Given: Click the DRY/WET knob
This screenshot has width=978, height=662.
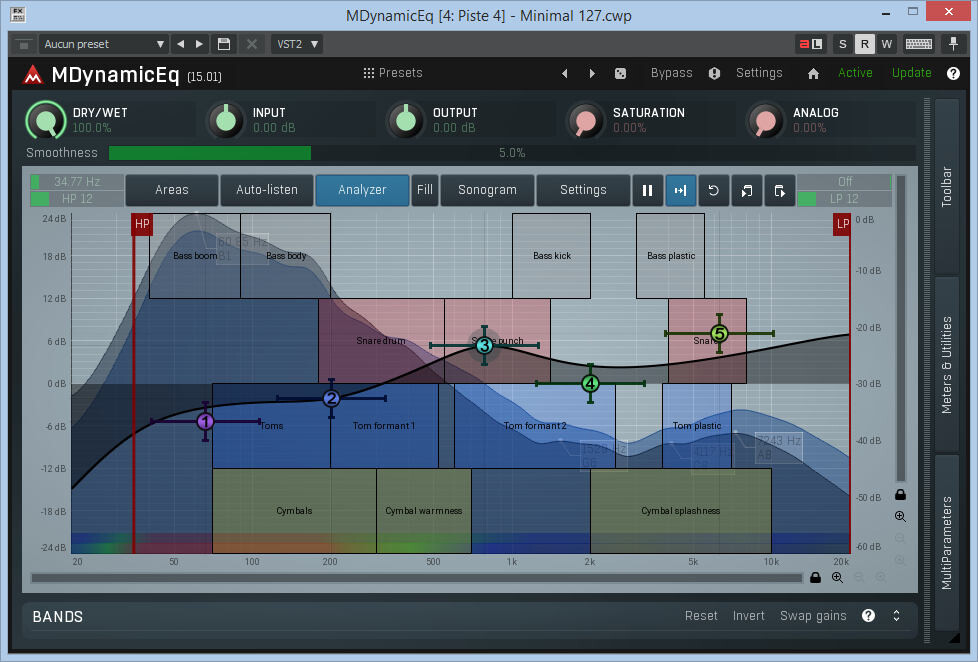Looking at the screenshot, I should click(x=46, y=120).
